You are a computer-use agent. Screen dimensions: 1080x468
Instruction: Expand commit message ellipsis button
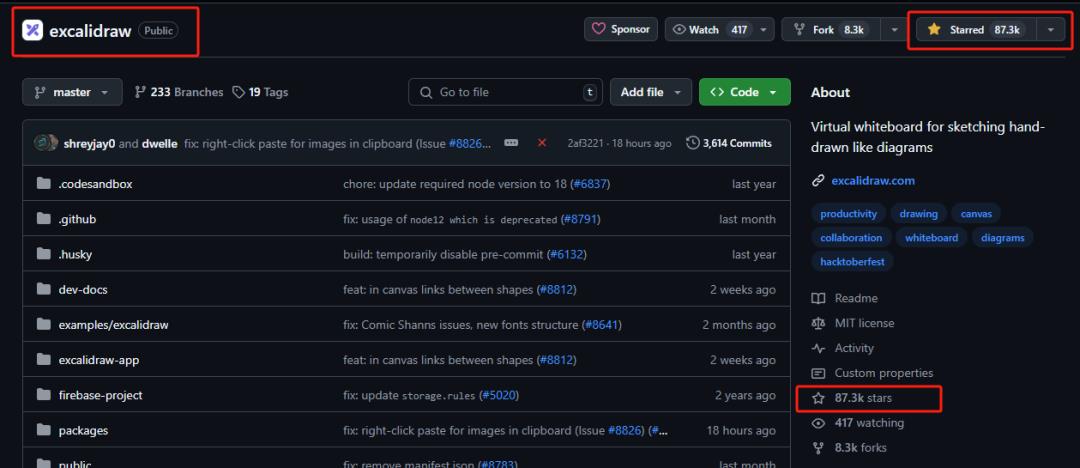click(x=511, y=143)
